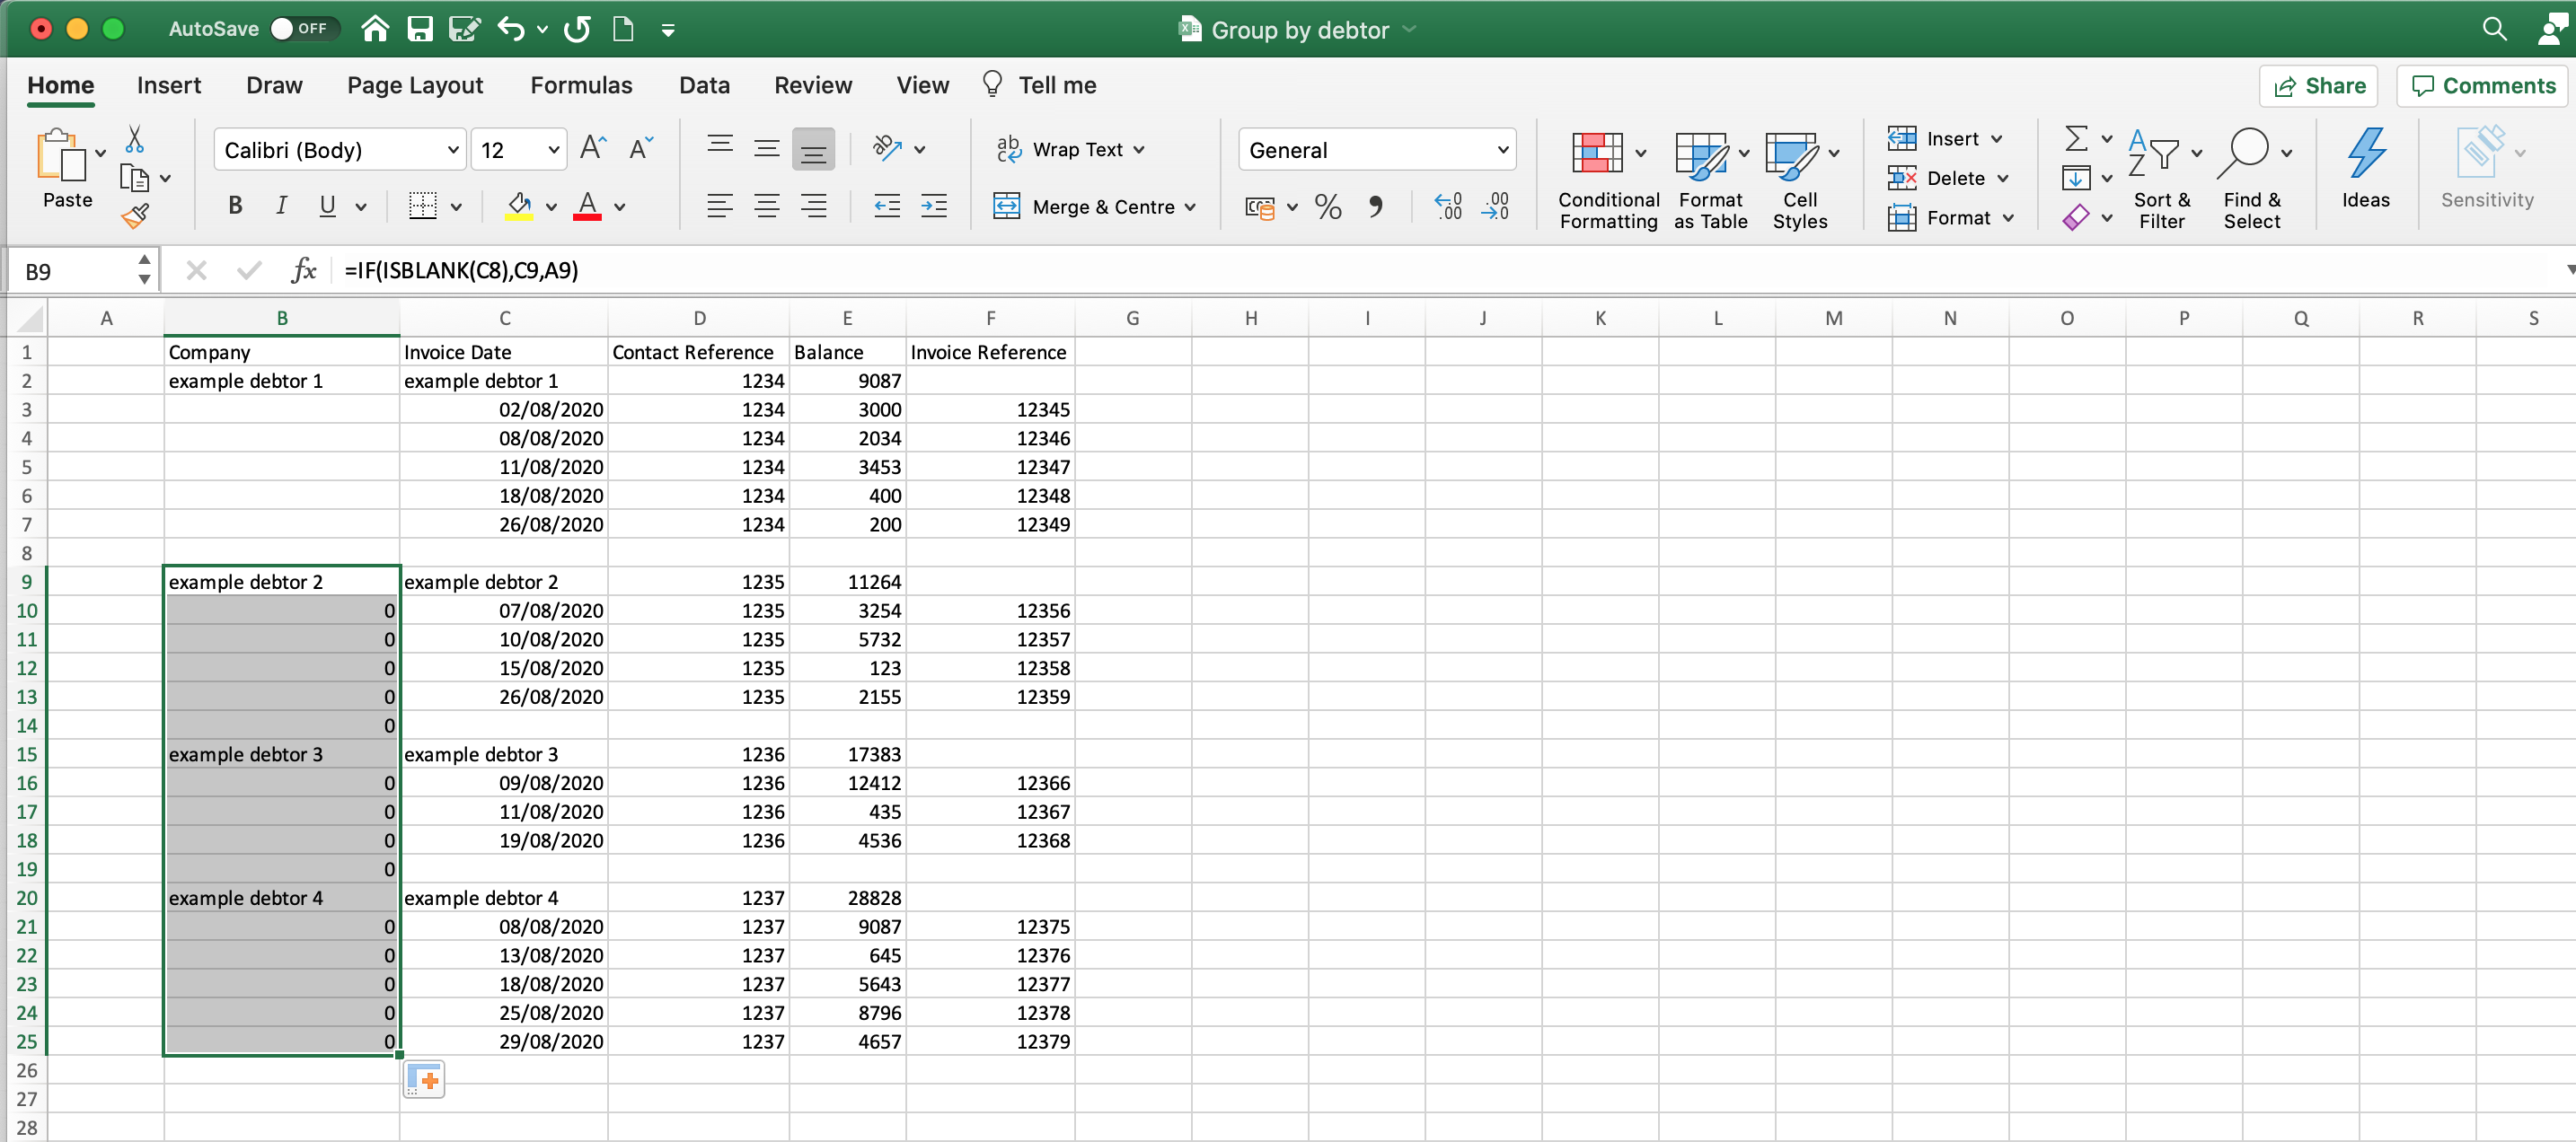Toggle Bottom Align
2576x1142 pixels.
(x=814, y=149)
